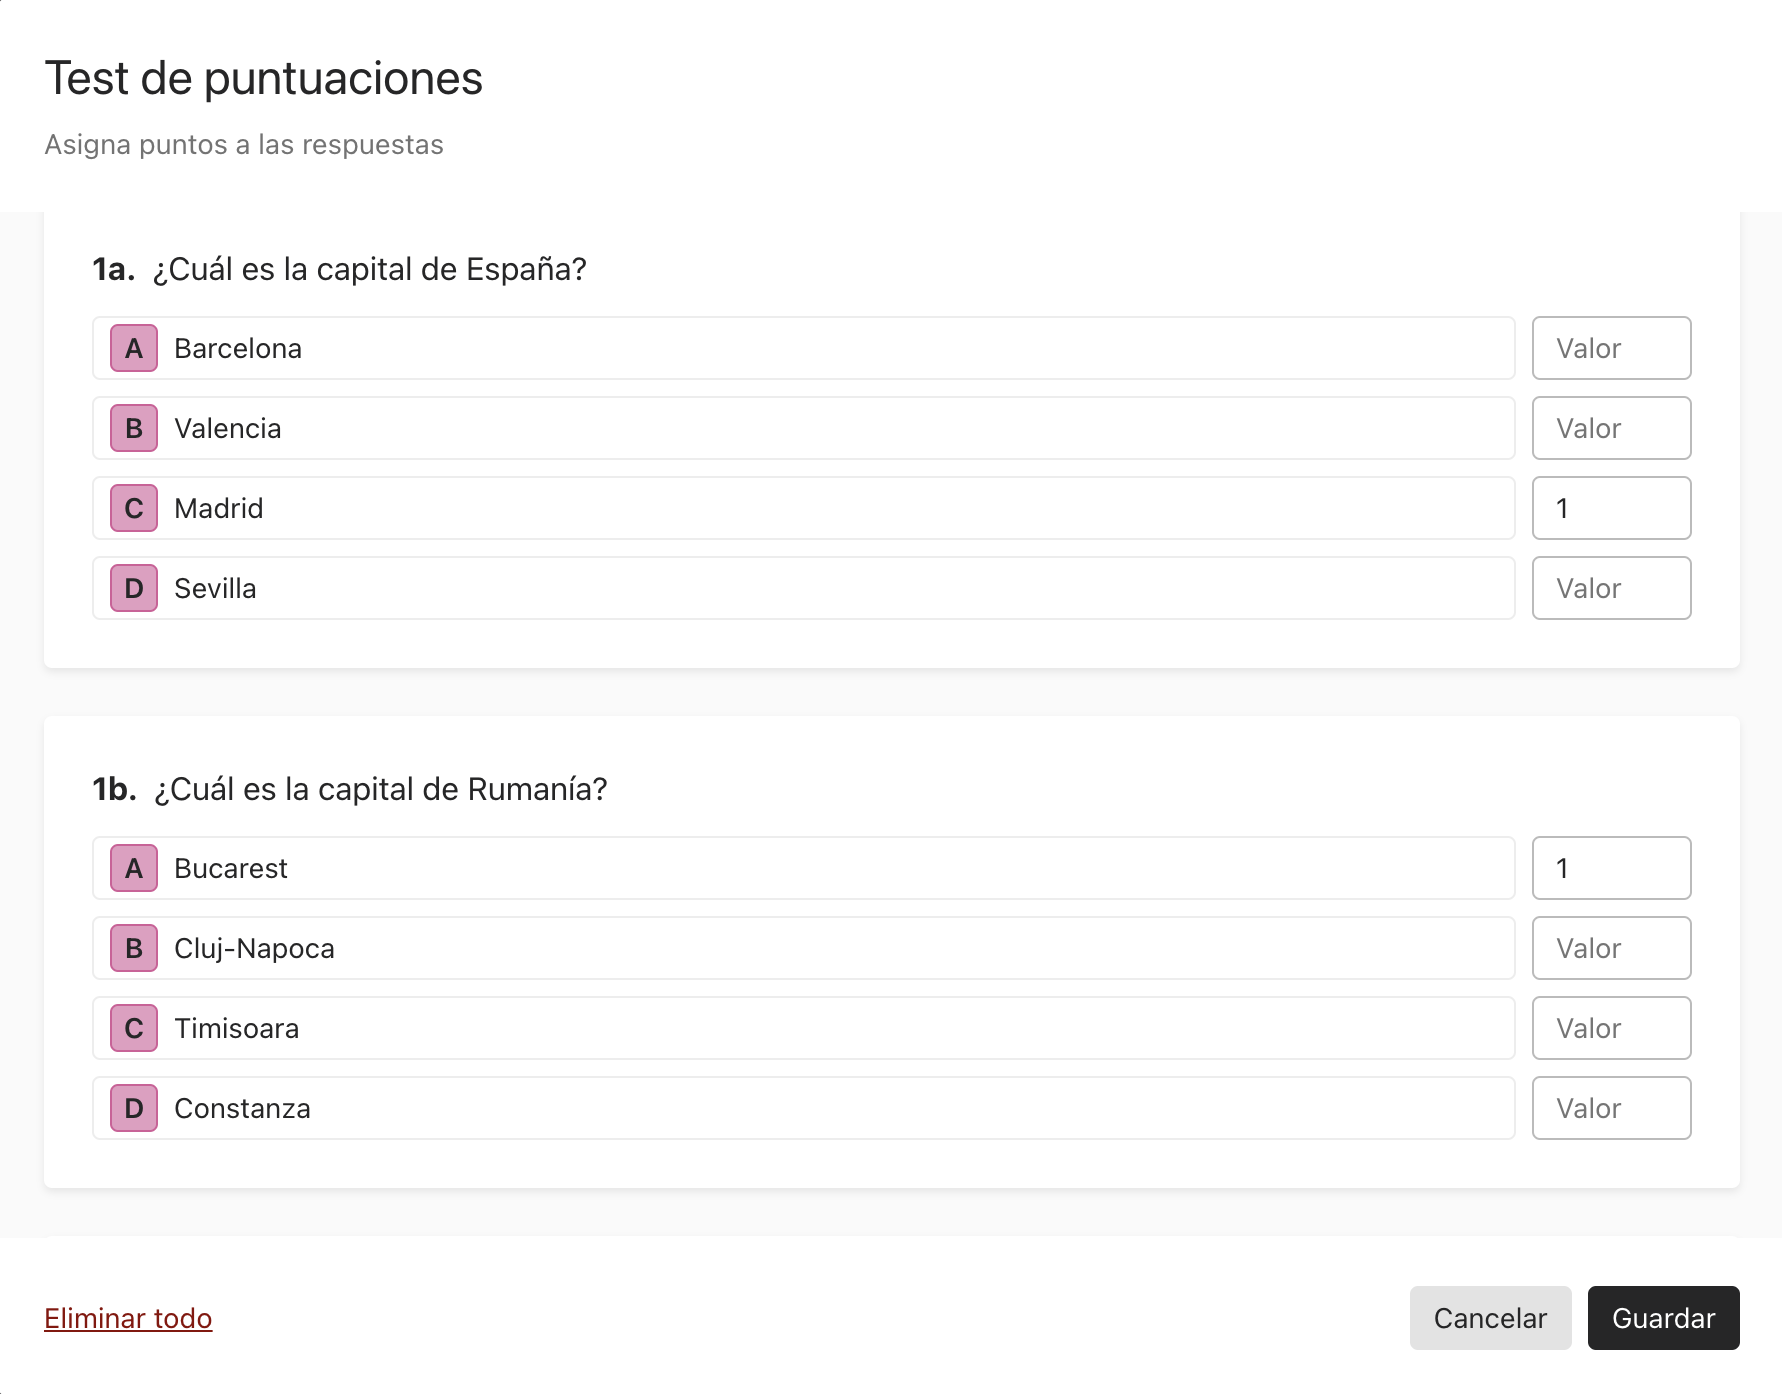
Task: Click the C letter badge next to Timisoara
Action: 134,1028
